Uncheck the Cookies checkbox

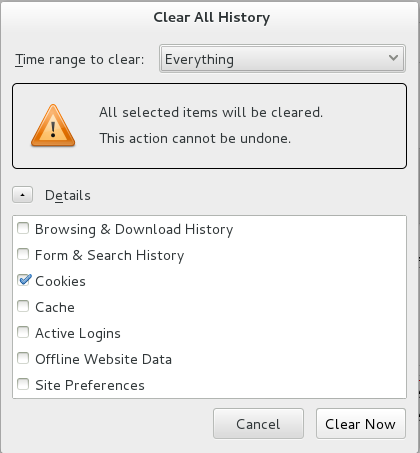coord(24,280)
